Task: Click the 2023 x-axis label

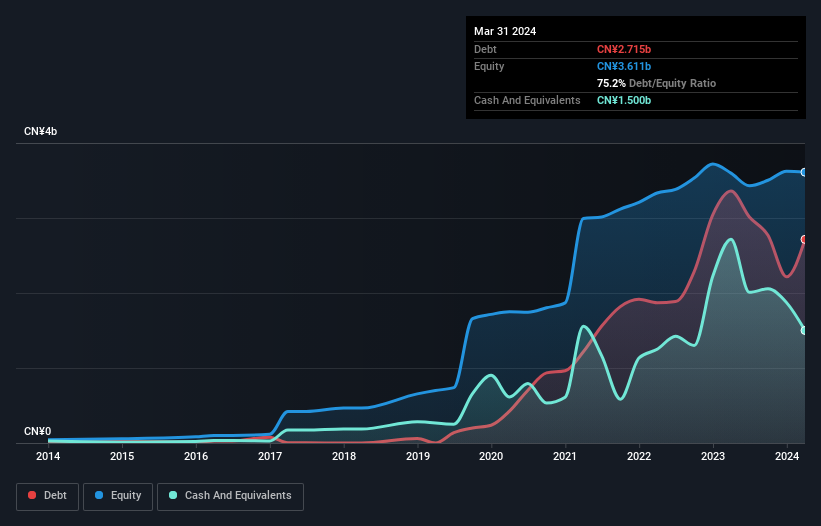Action: [713, 456]
